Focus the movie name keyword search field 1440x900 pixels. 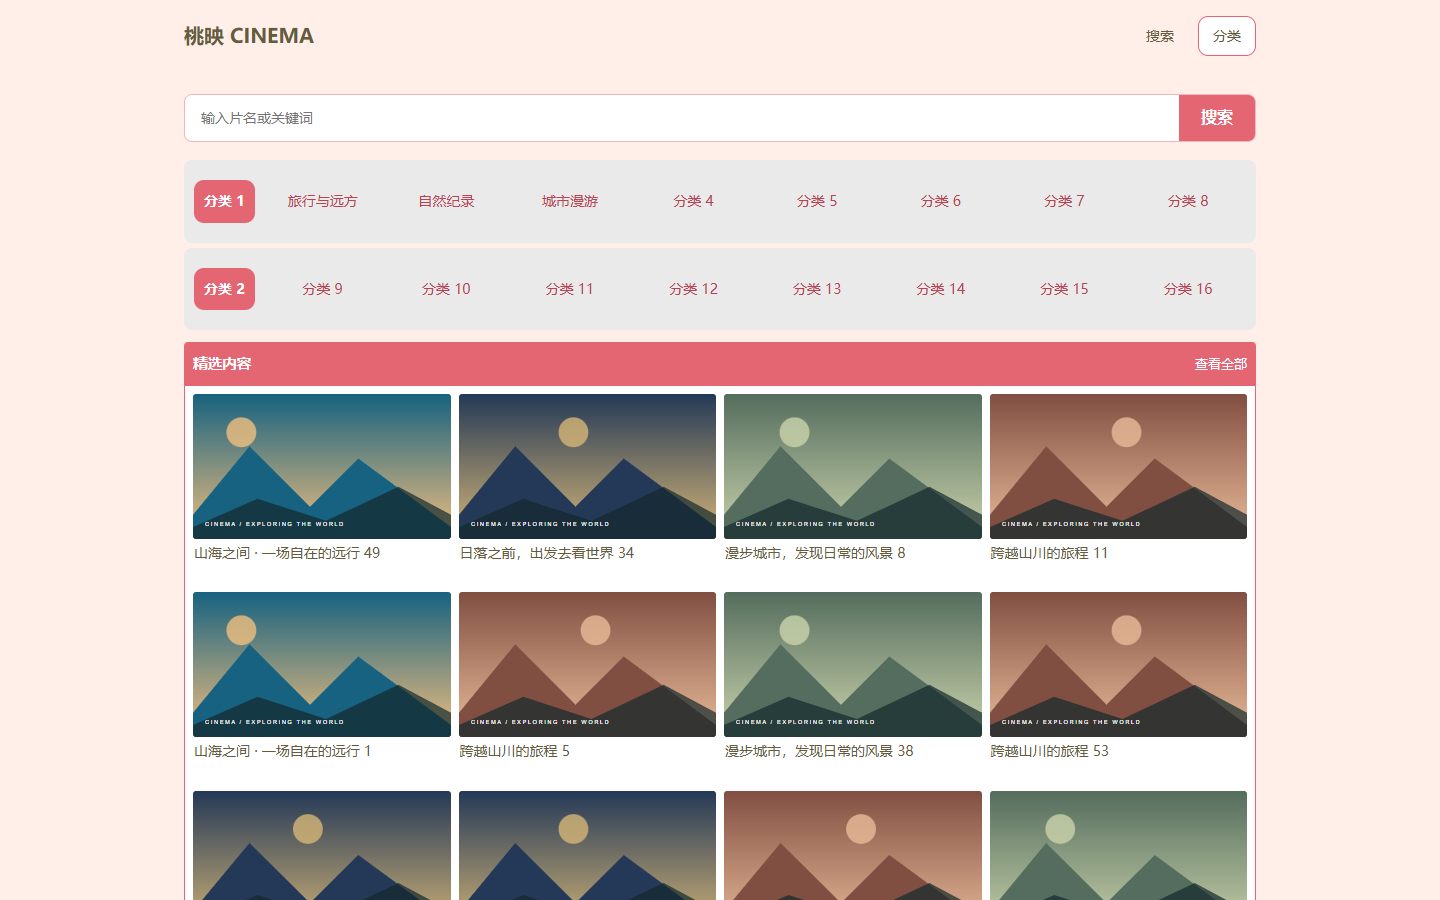point(682,118)
